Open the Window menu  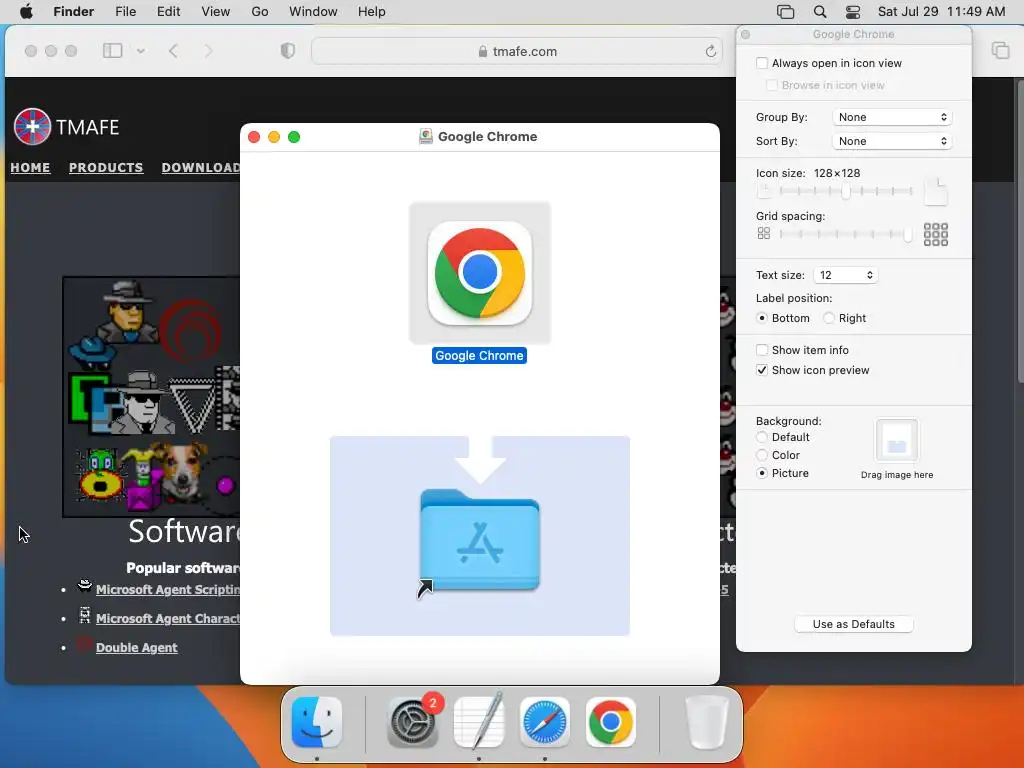[313, 12]
